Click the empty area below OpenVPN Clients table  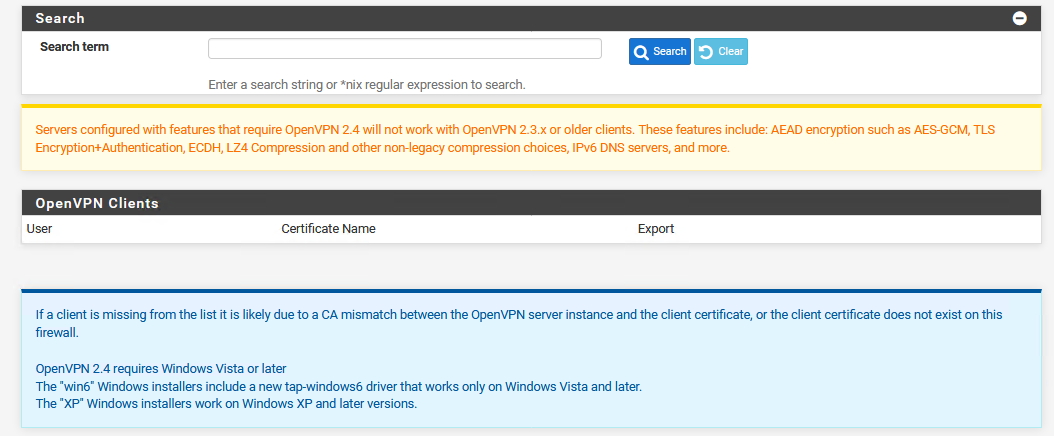pyautogui.click(x=531, y=265)
